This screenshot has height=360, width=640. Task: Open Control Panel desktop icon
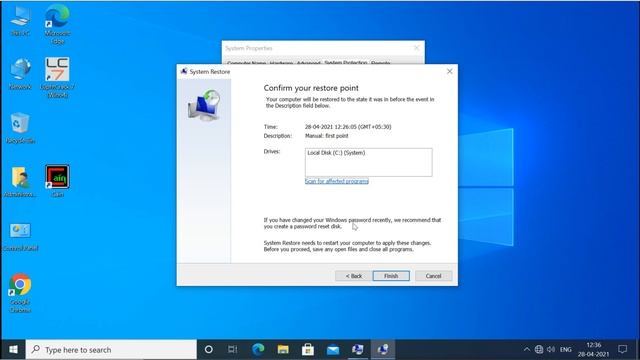click(x=20, y=236)
